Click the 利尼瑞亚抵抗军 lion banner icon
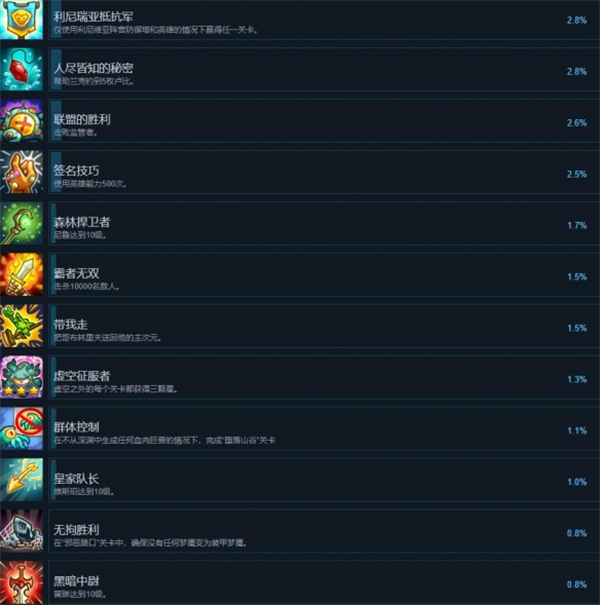This screenshot has height=605, width=600. [x=22, y=19]
